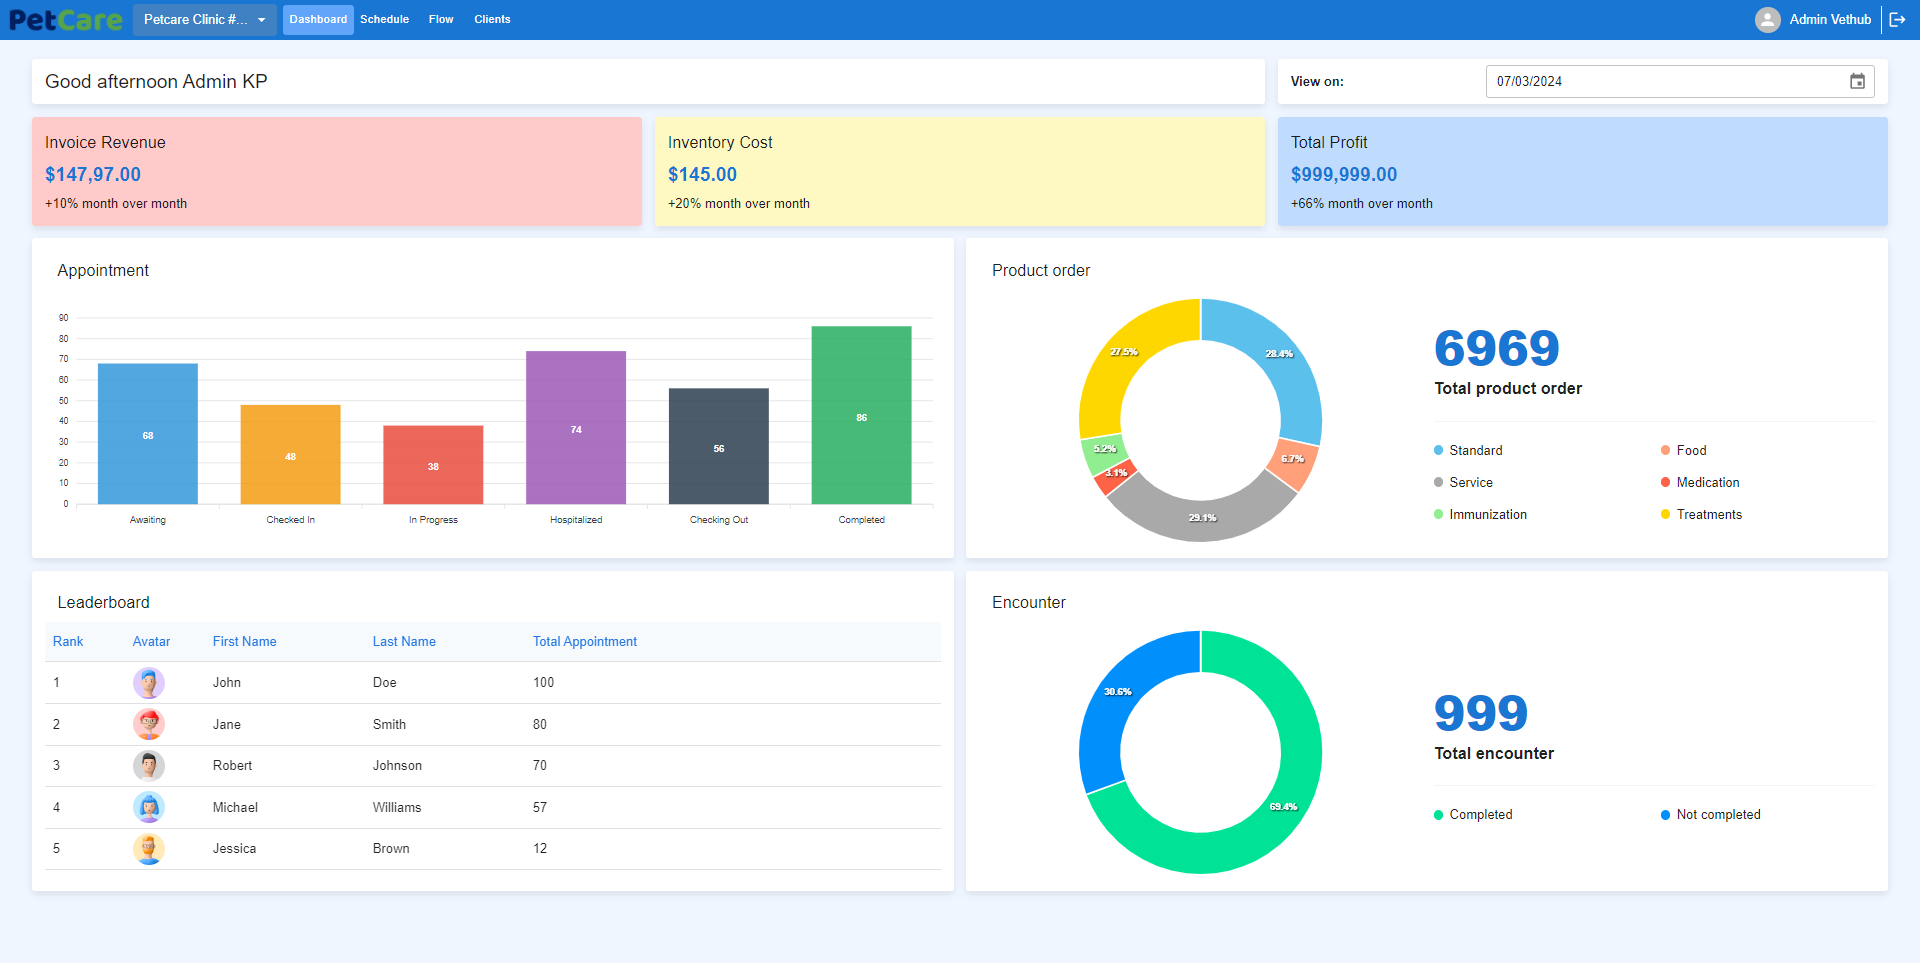Click the Checked In bar showing 48
1920x963 pixels.
click(290, 455)
